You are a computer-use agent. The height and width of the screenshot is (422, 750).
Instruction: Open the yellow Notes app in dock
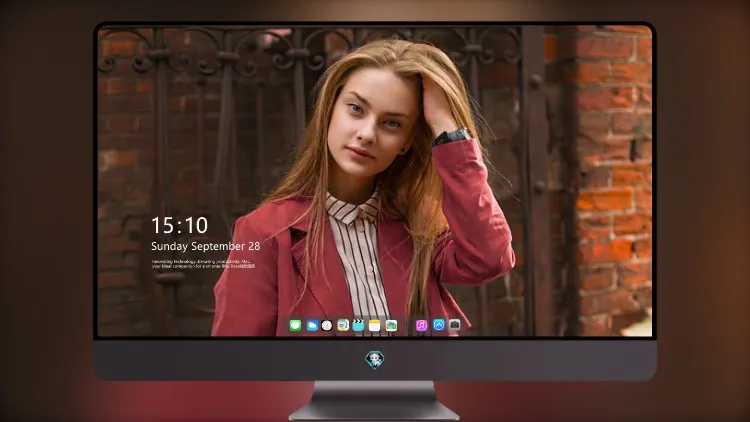(x=375, y=326)
